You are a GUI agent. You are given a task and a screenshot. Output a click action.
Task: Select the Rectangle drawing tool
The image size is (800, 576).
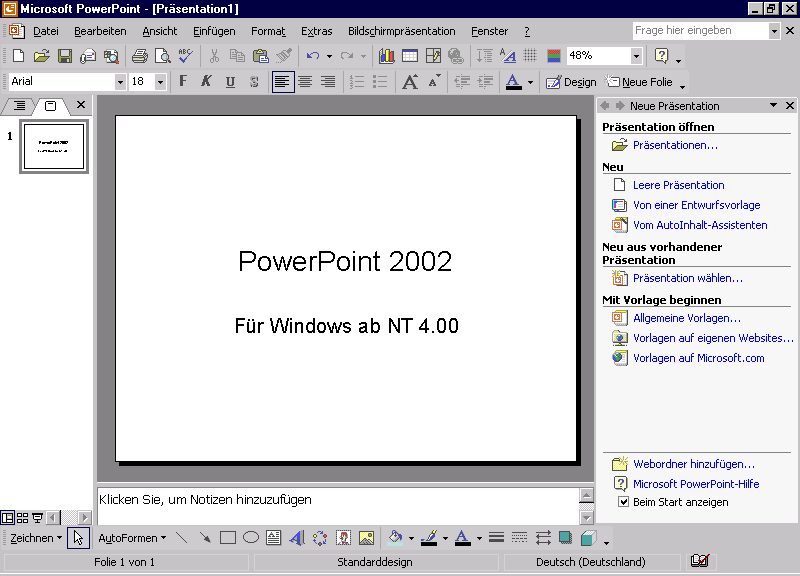[x=228, y=538]
